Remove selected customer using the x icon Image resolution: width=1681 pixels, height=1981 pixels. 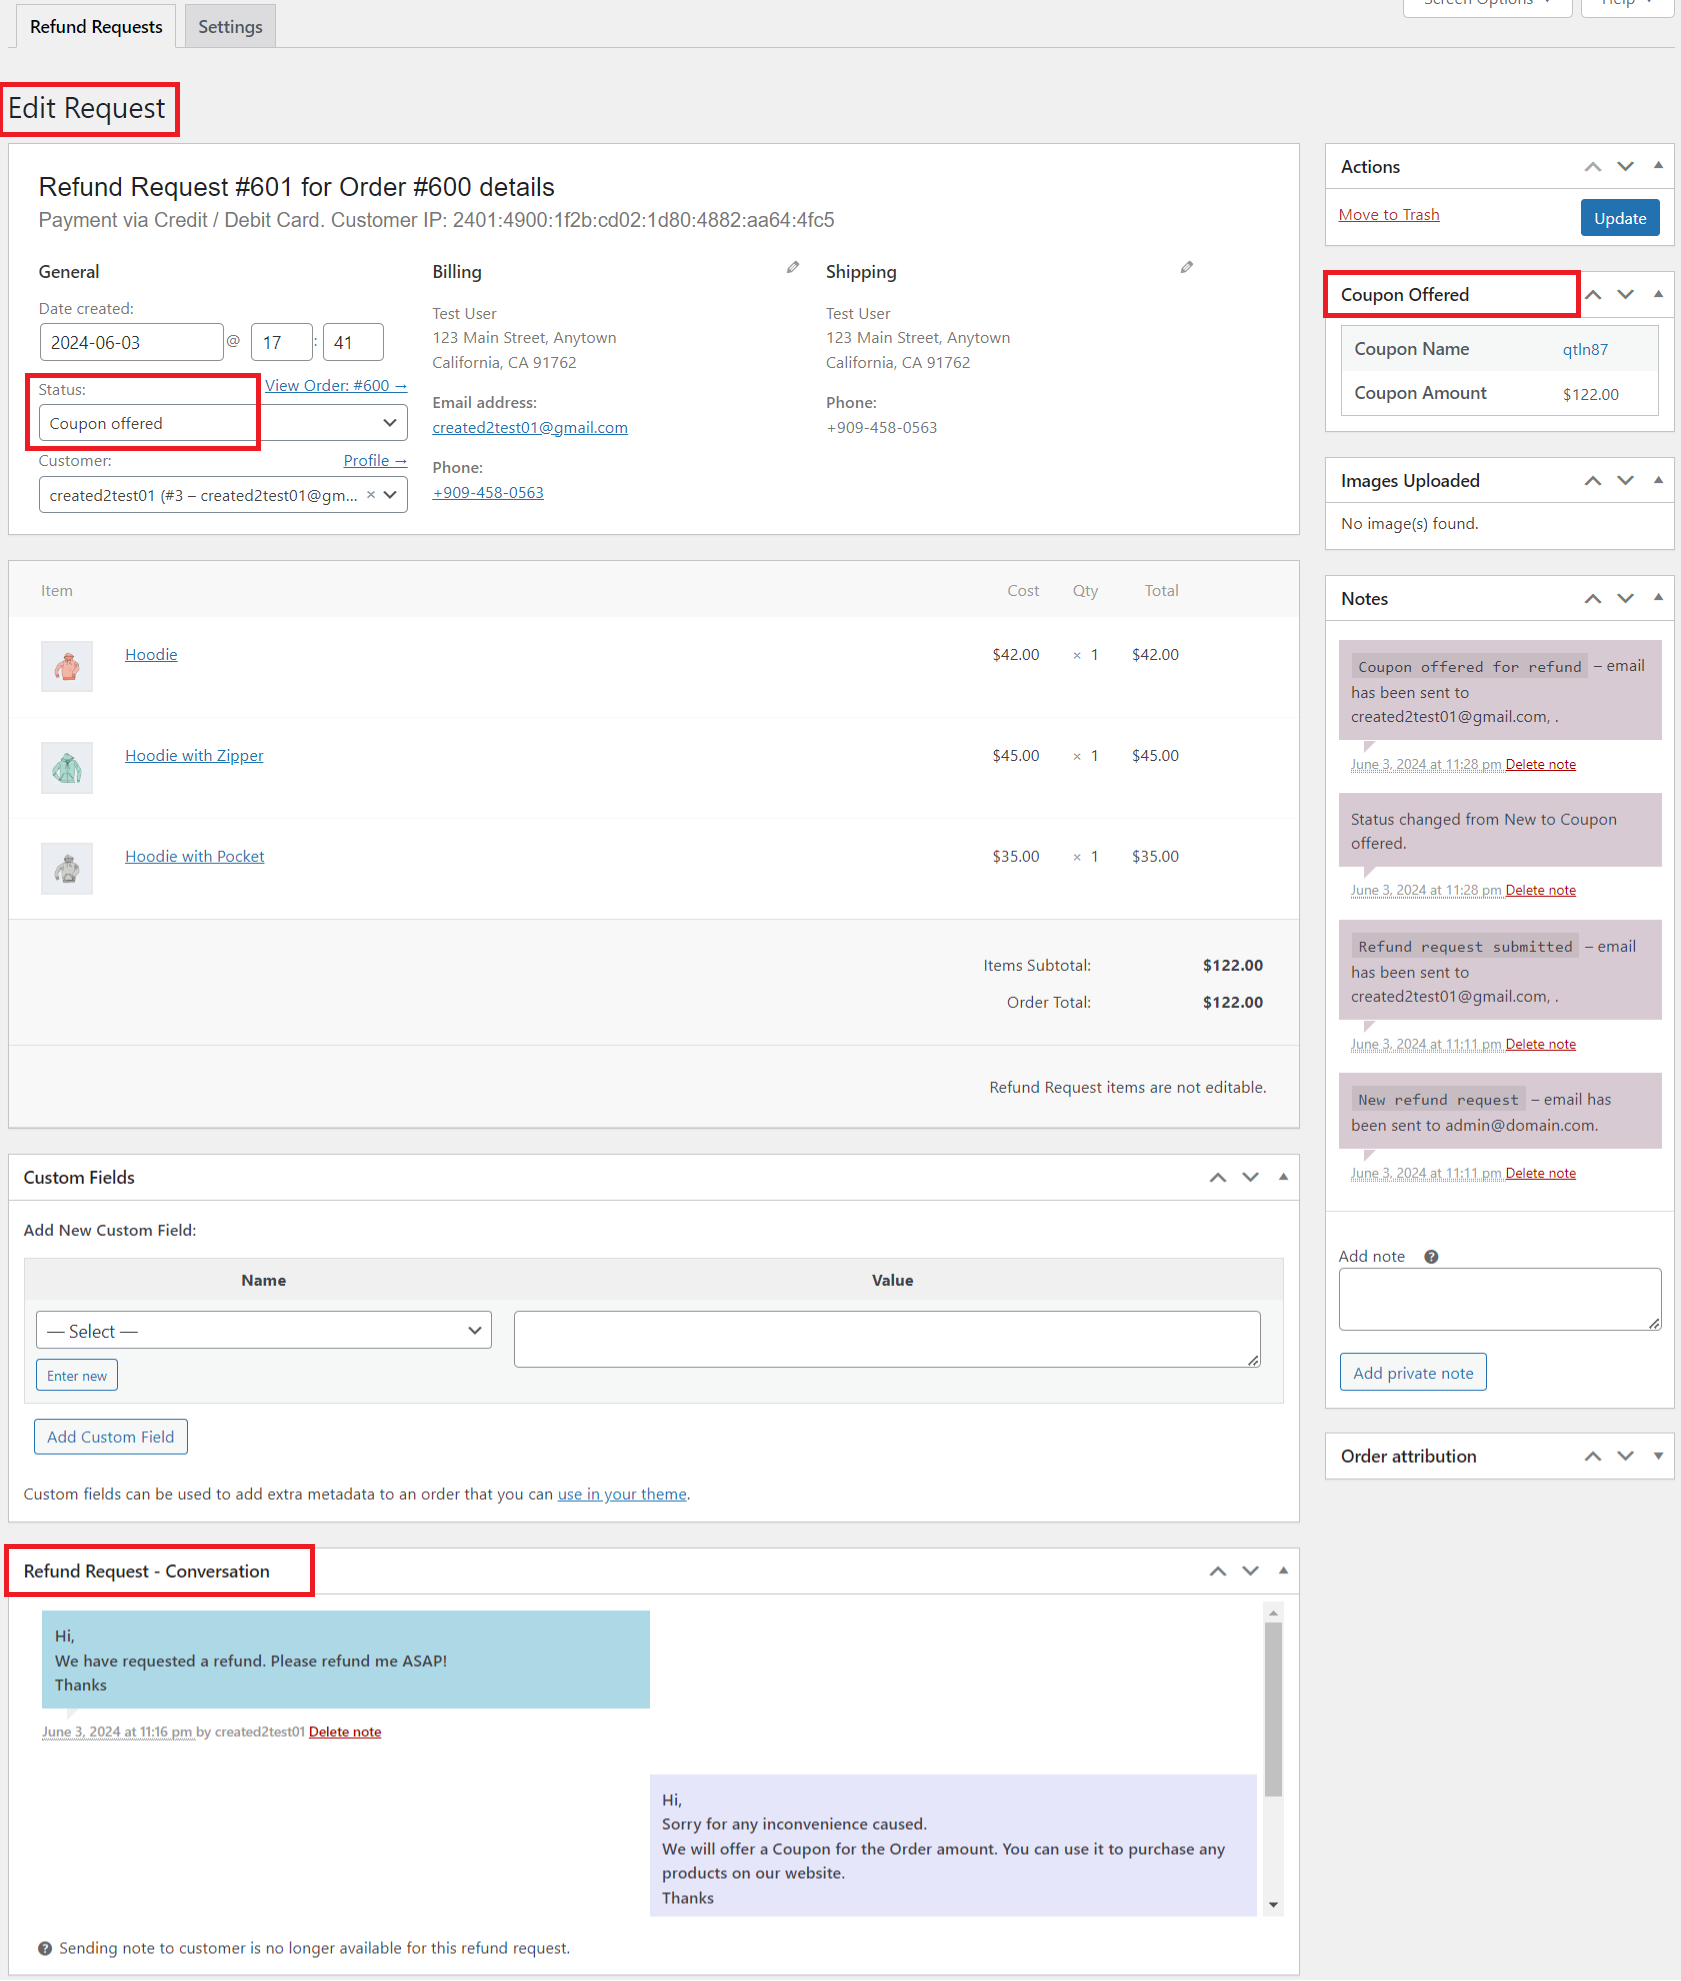click(x=371, y=494)
